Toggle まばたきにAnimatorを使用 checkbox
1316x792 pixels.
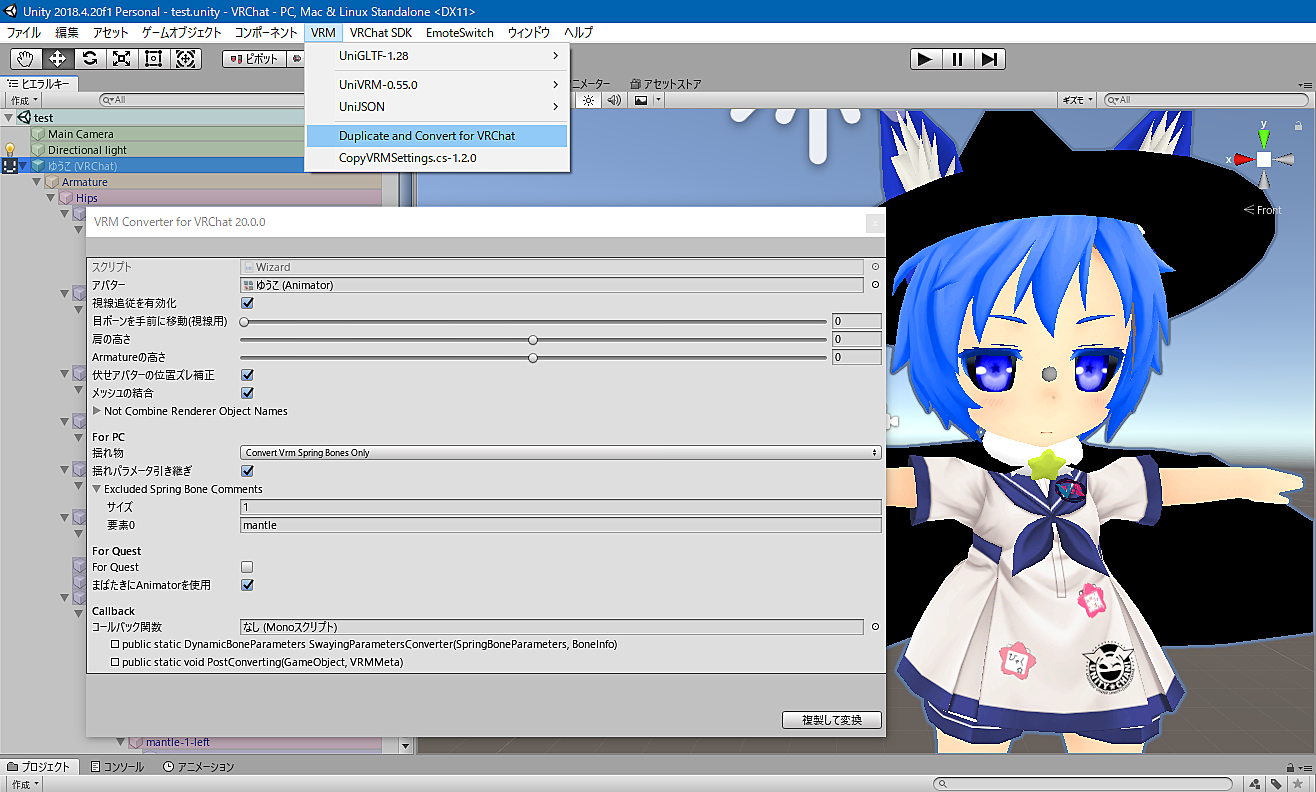coord(247,585)
